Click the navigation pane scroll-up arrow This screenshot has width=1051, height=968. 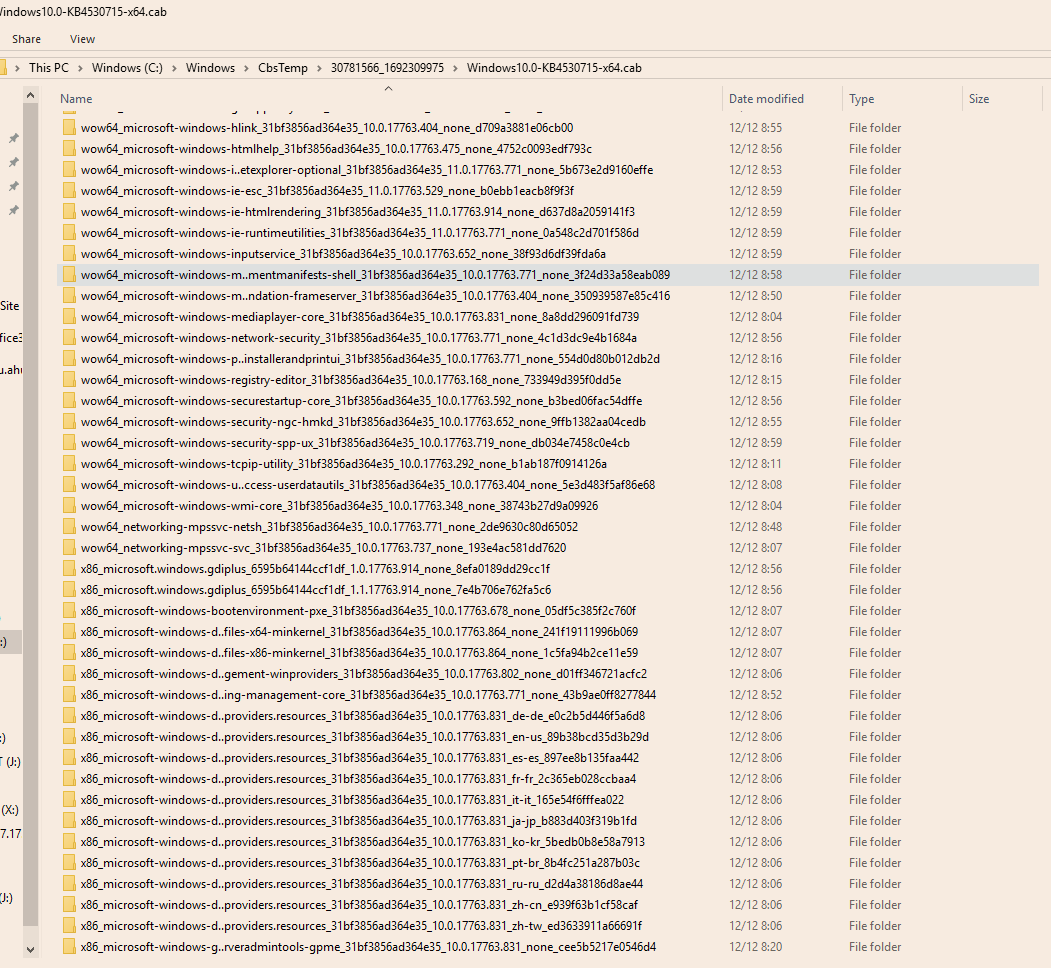point(30,95)
